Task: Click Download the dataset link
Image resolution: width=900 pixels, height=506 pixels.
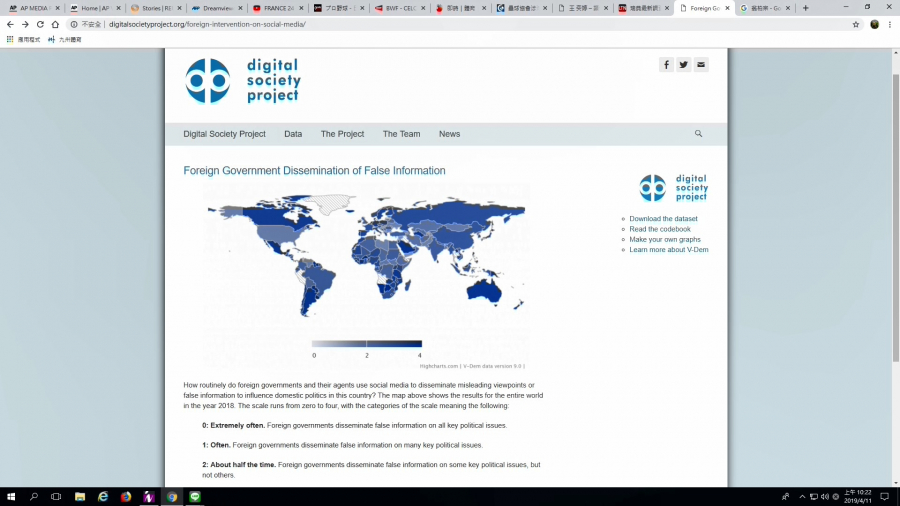Action: 663,219
